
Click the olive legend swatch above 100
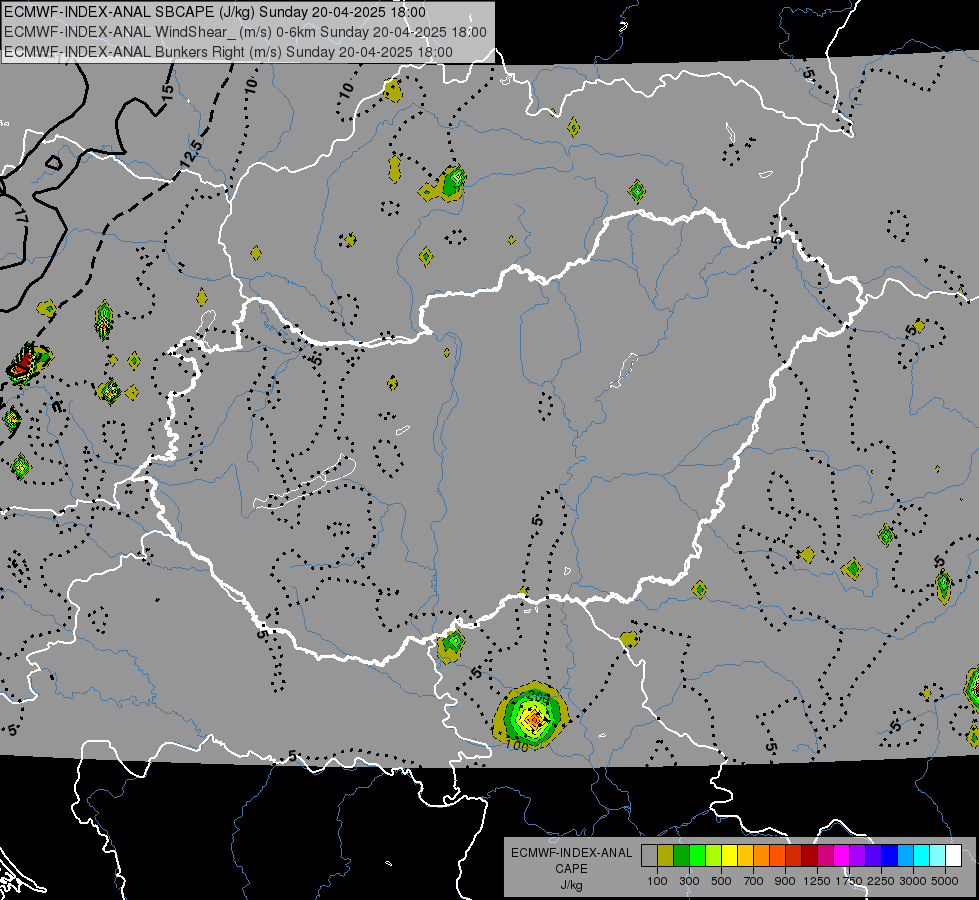[666, 856]
